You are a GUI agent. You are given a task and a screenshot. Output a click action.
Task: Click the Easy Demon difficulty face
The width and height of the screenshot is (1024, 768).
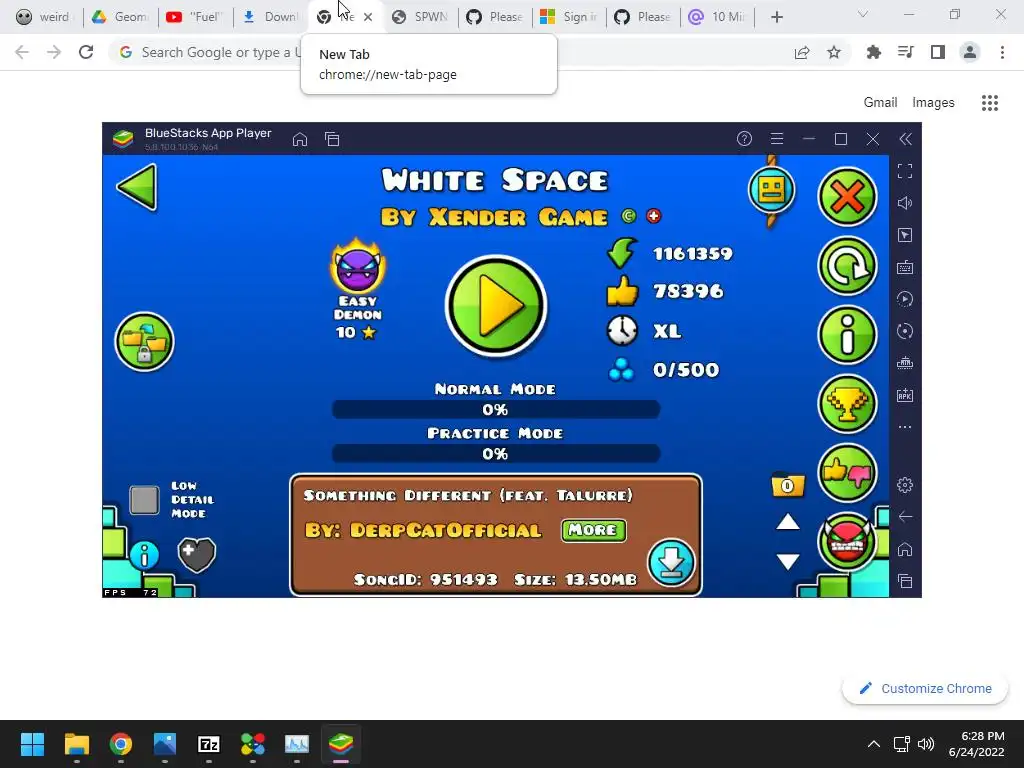(358, 266)
